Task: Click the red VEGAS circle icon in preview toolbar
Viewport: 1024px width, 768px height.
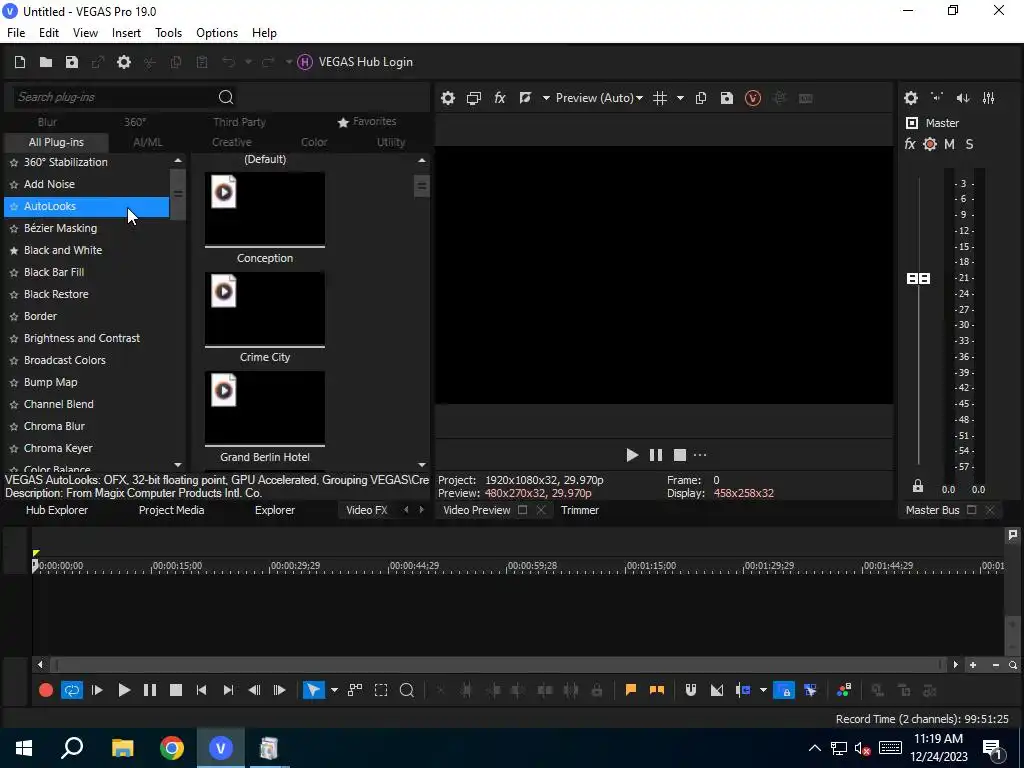Action: (753, 98)
